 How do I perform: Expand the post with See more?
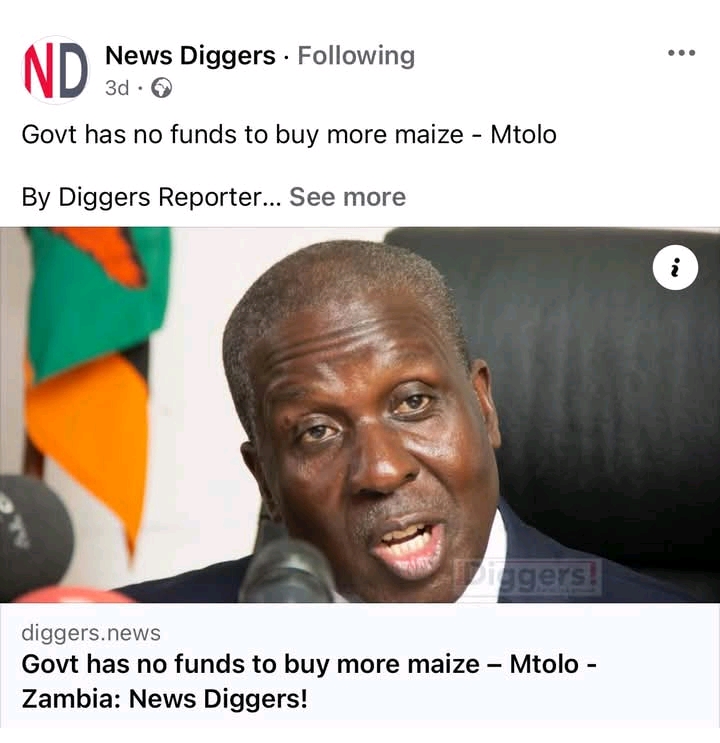tap(347, 197)
